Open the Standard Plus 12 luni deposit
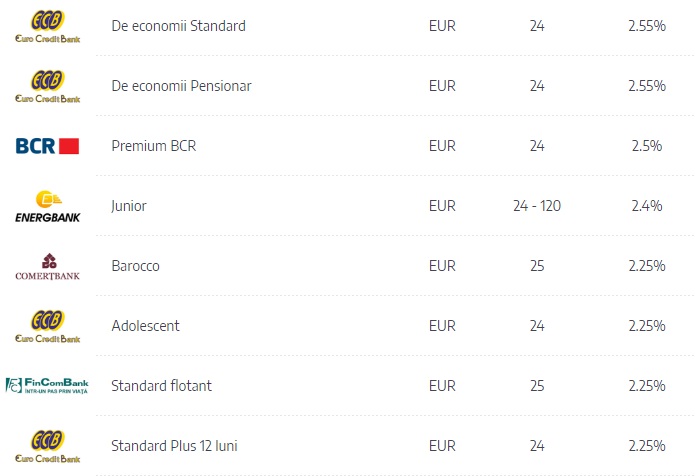Image resolution: width=695 pixels, height=476 pixels. [x=174, y=446]
